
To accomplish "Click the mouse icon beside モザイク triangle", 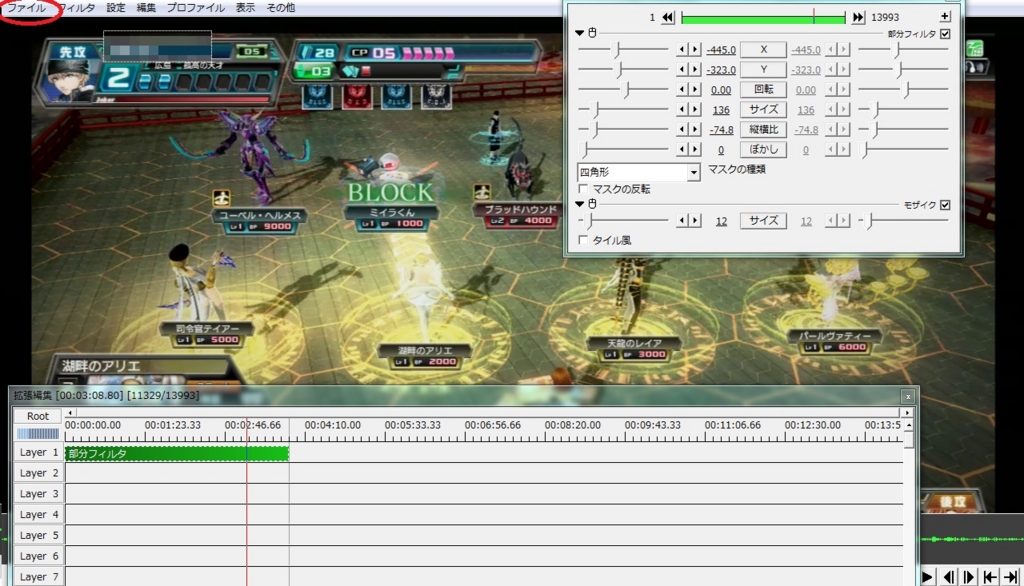I will click(592, 204).
